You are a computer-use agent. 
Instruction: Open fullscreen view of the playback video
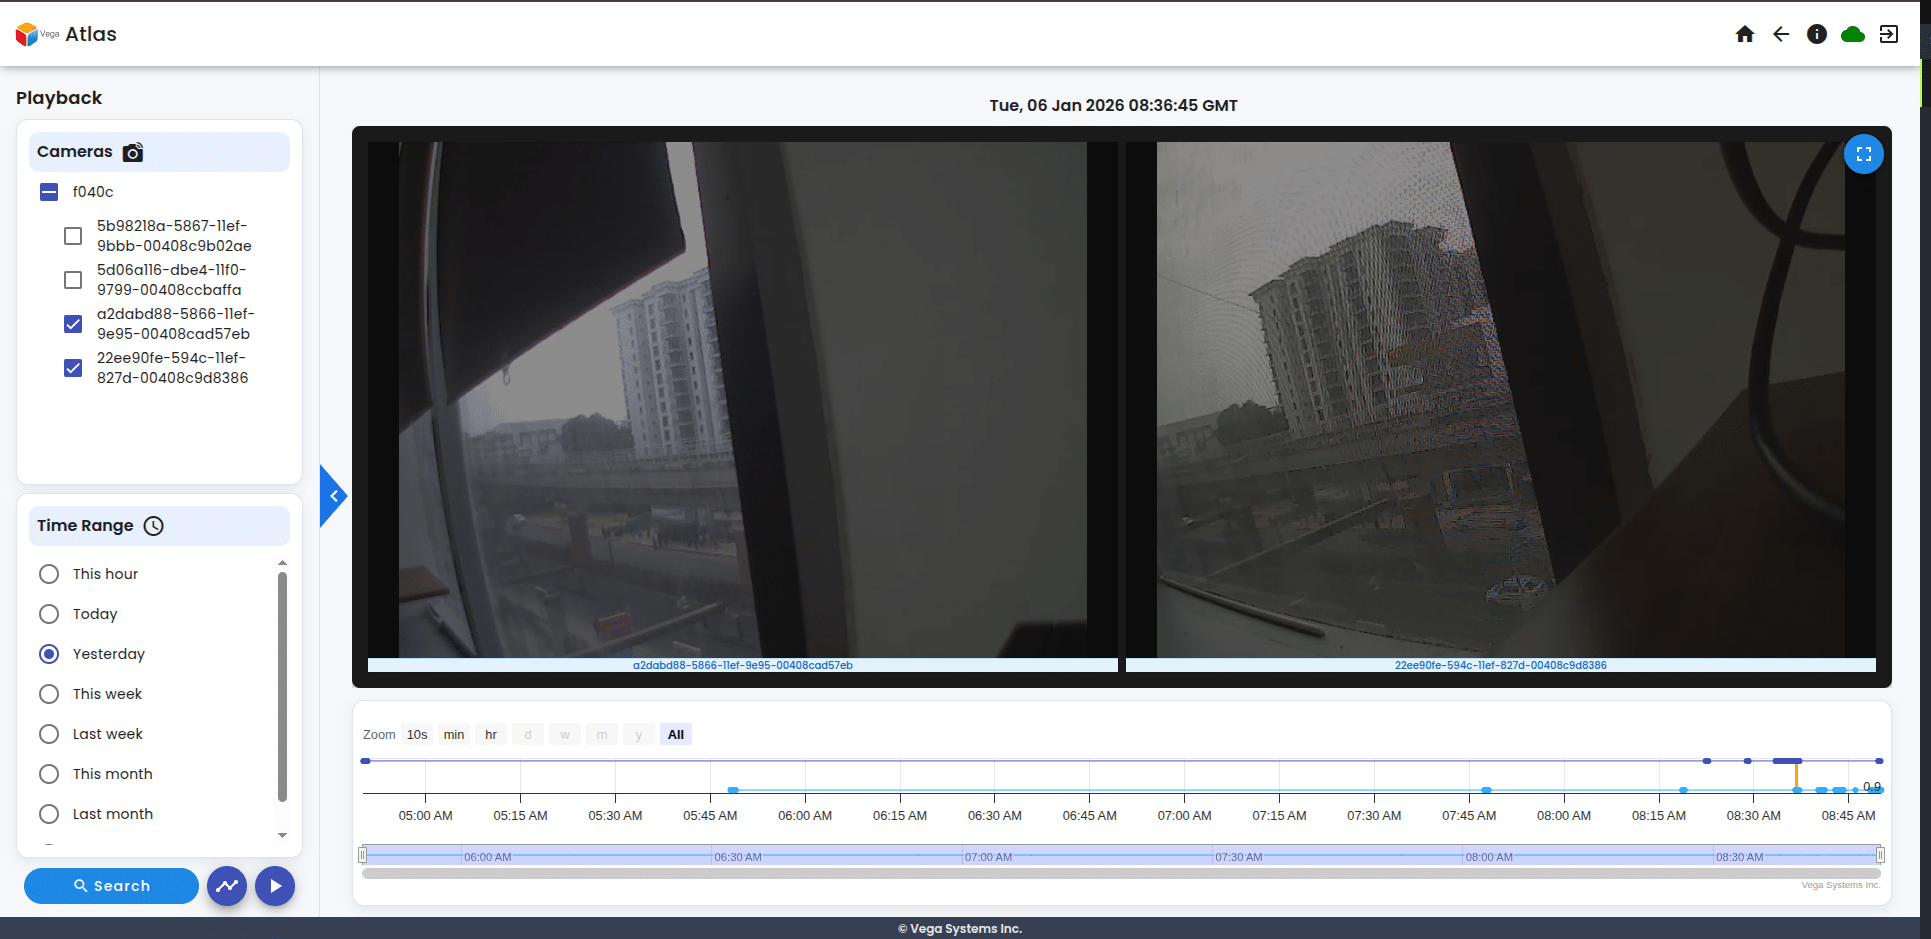click(1864, 154)
